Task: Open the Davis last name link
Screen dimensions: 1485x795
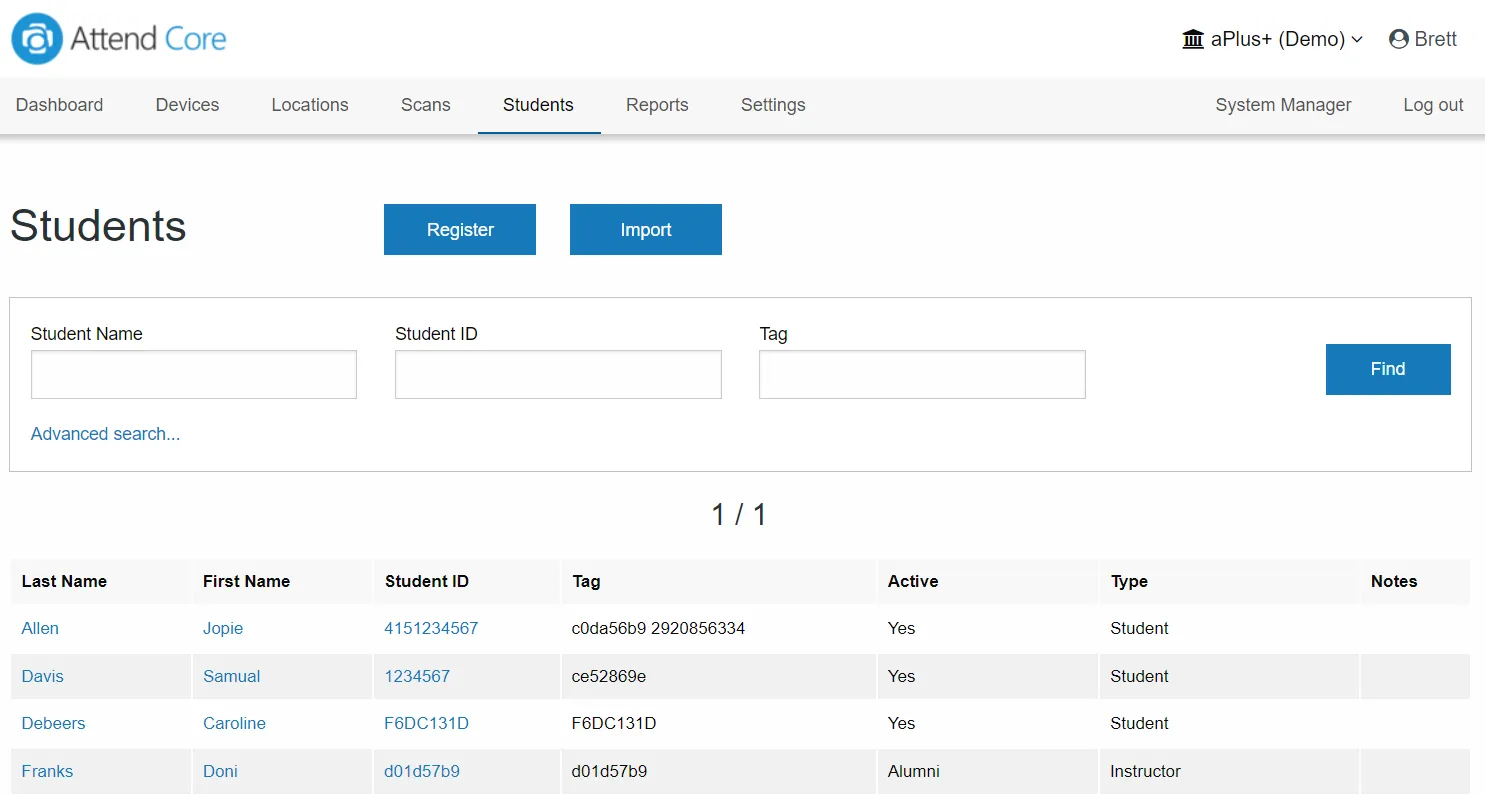Action: pos(43,676)
